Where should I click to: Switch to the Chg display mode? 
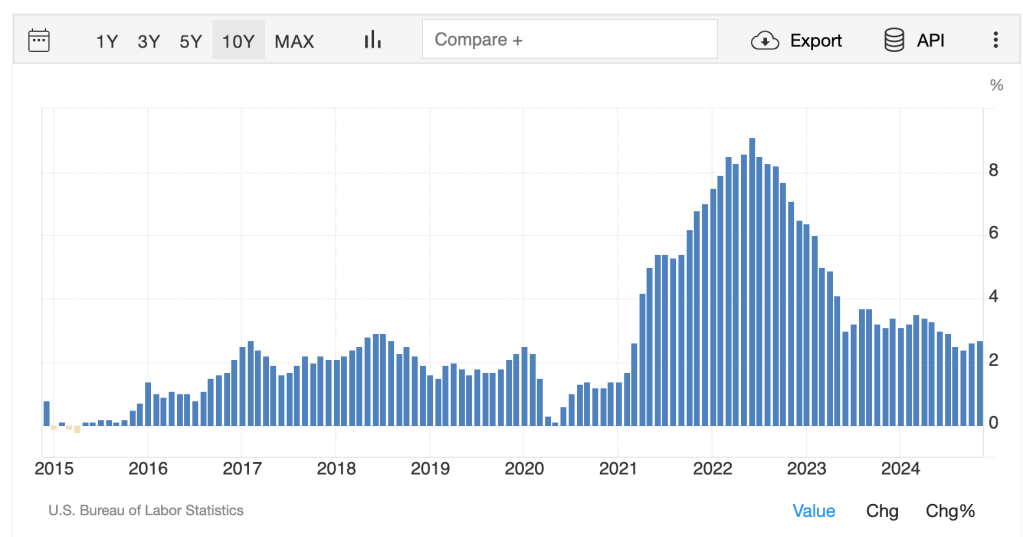click(881, 511)
